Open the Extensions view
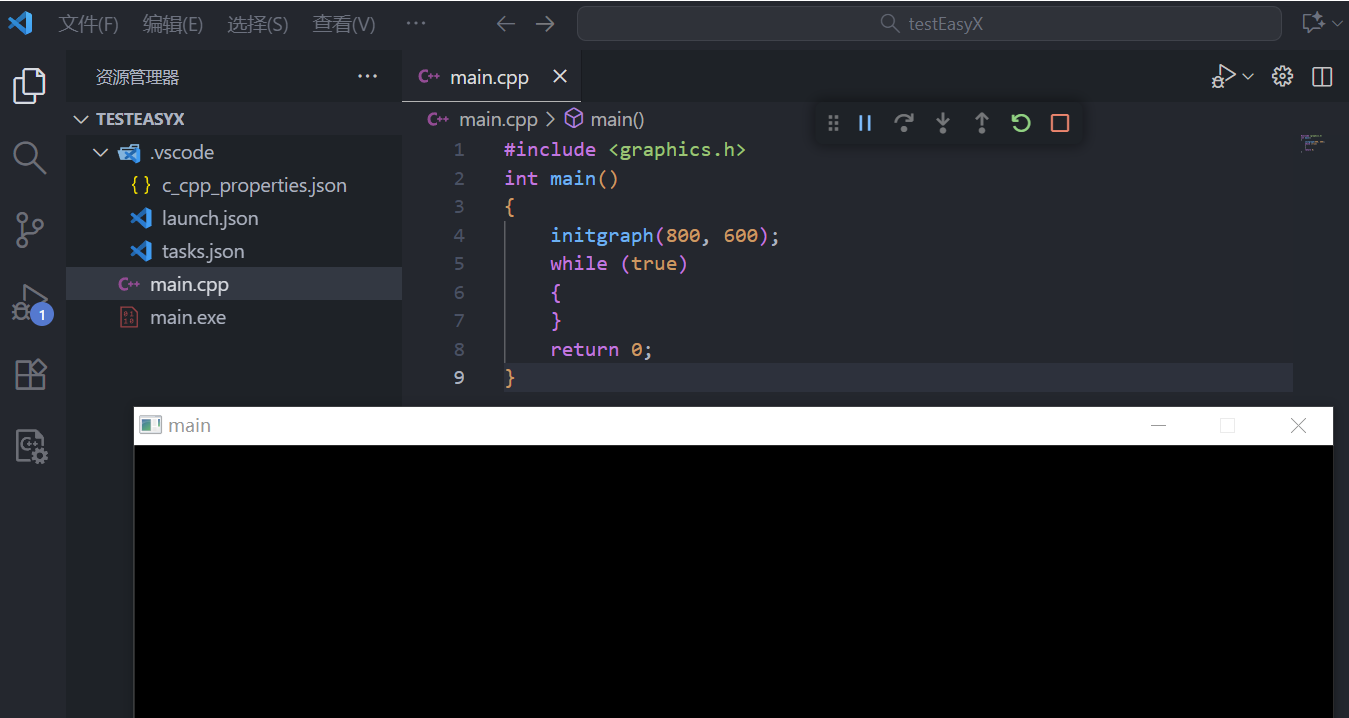 point(30,375)
